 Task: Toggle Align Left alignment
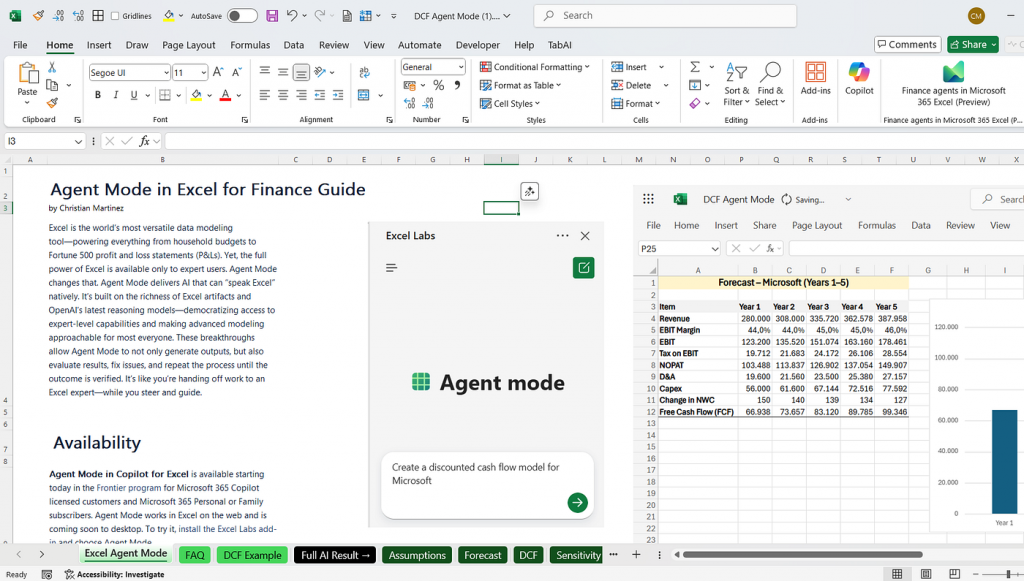pos(264,95)
